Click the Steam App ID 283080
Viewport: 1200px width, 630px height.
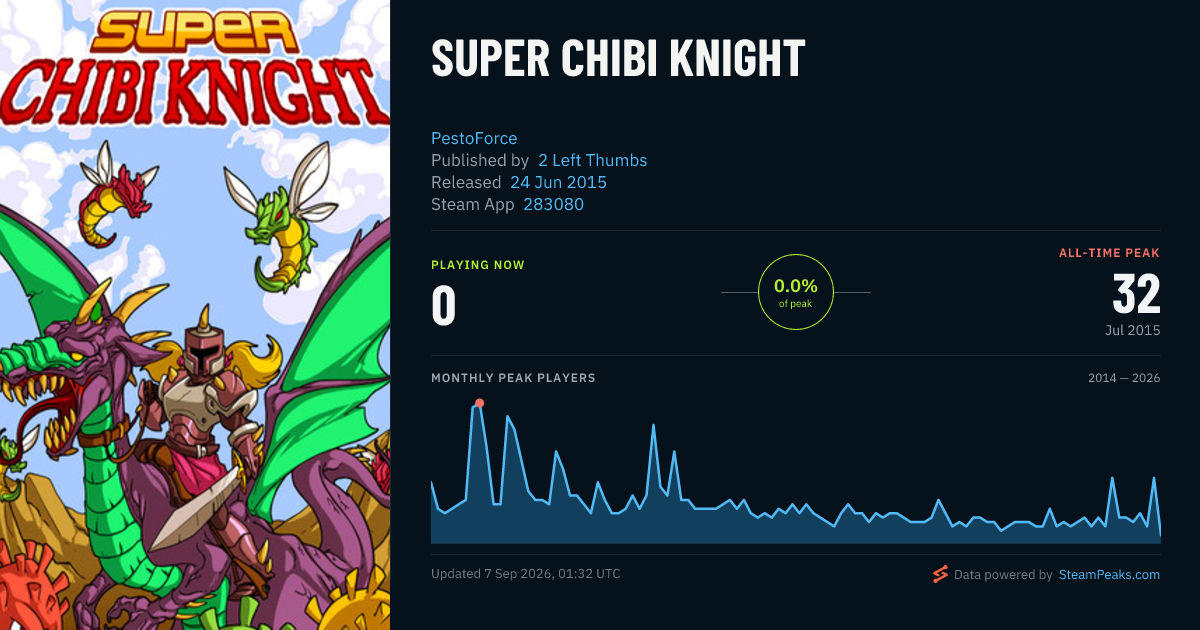[554, 204]
